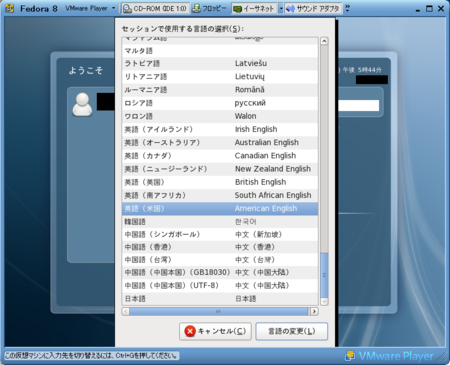Select the 日本語 Japanese row

click(220, 298)
